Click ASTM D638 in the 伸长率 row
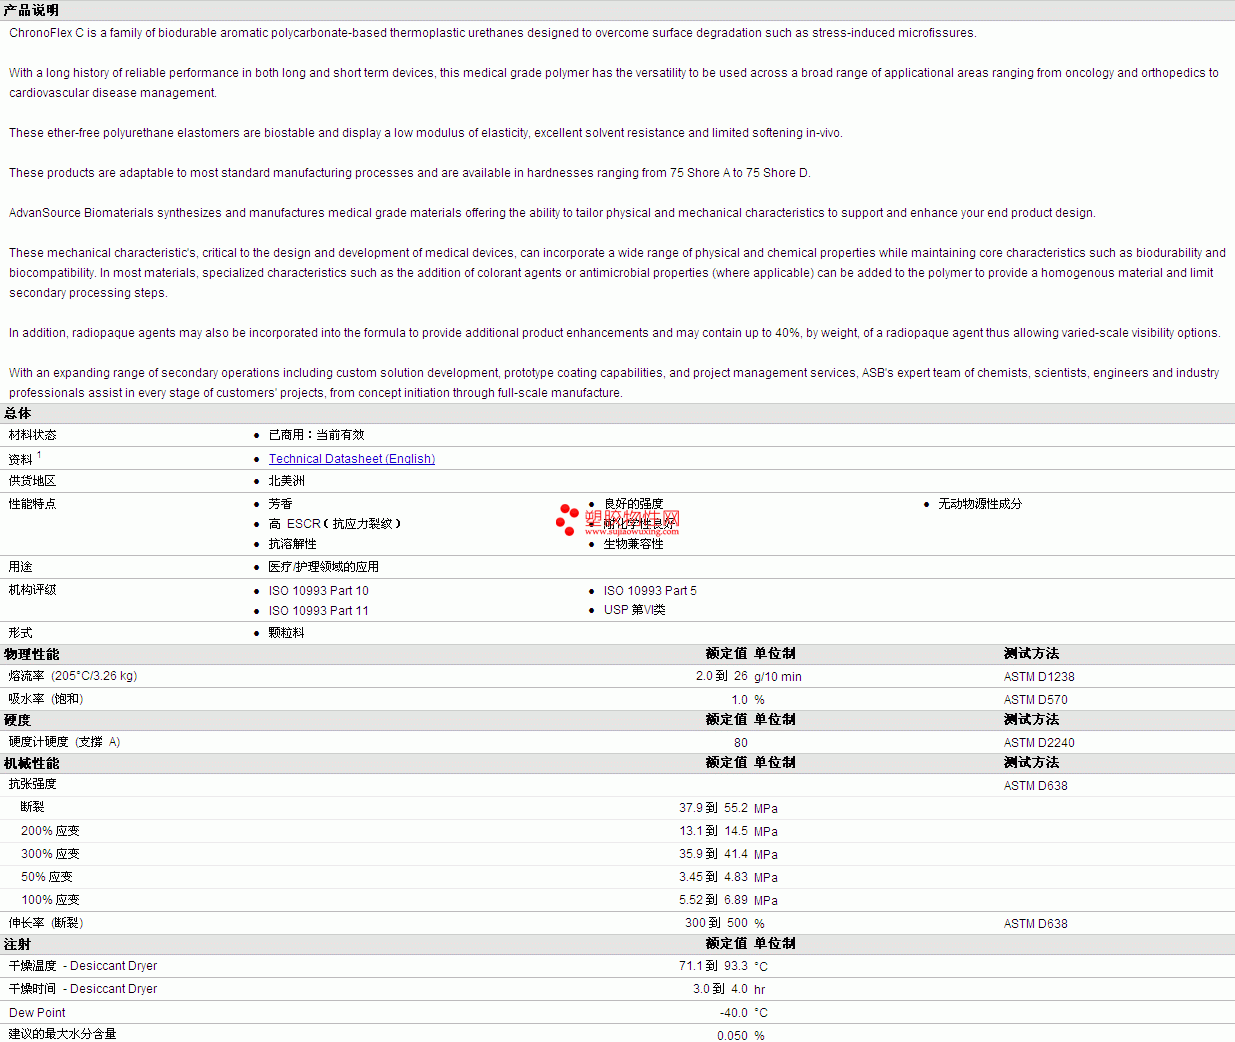 1036,924
